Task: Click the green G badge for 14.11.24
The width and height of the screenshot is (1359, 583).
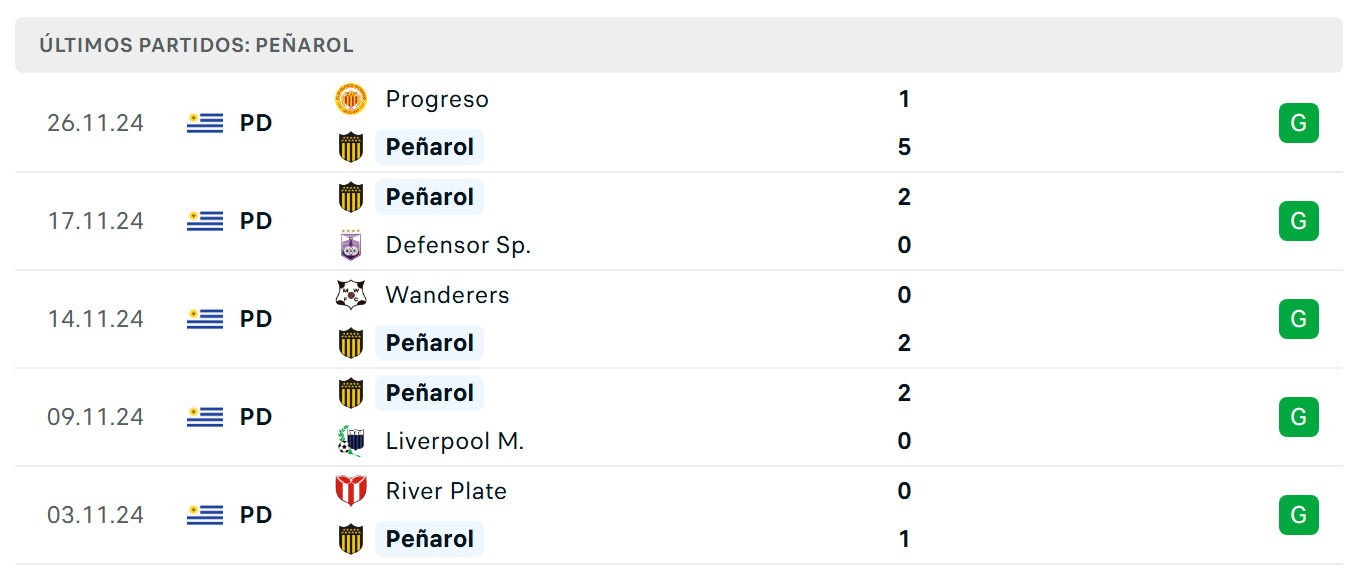Action: pos(1299,319)
